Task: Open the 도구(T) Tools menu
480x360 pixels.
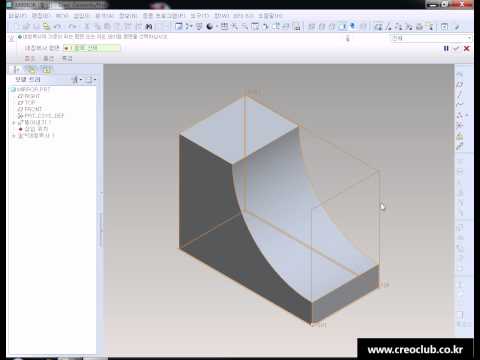Action: tap(200, 16)
